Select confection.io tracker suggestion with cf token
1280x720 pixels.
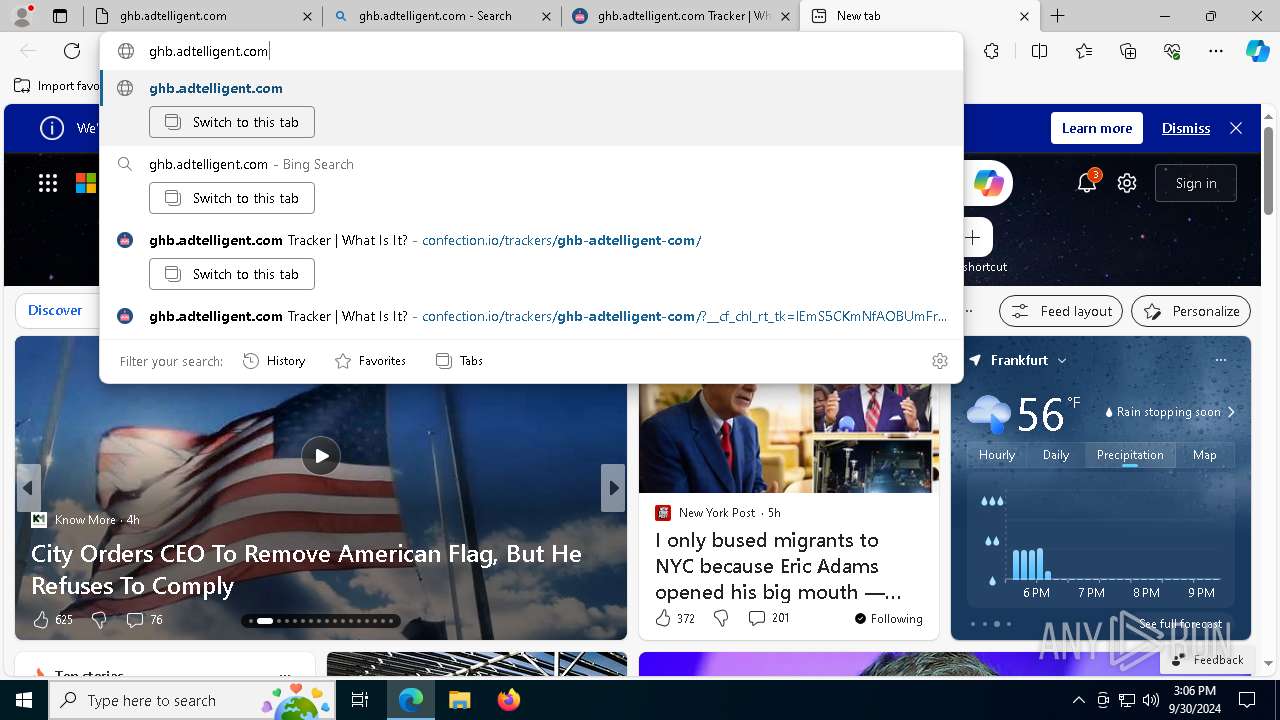[x=532, y=316]
